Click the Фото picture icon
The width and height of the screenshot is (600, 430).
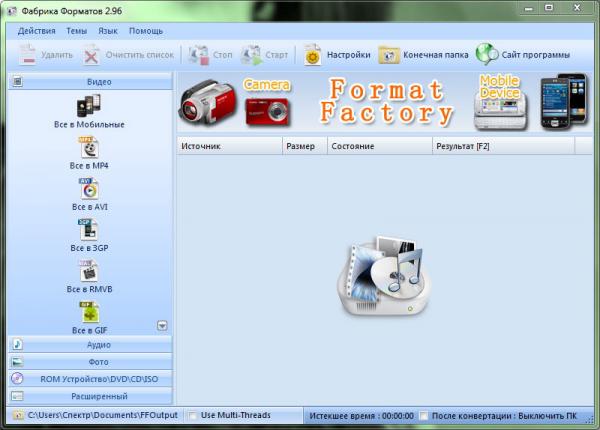point(17,362)
